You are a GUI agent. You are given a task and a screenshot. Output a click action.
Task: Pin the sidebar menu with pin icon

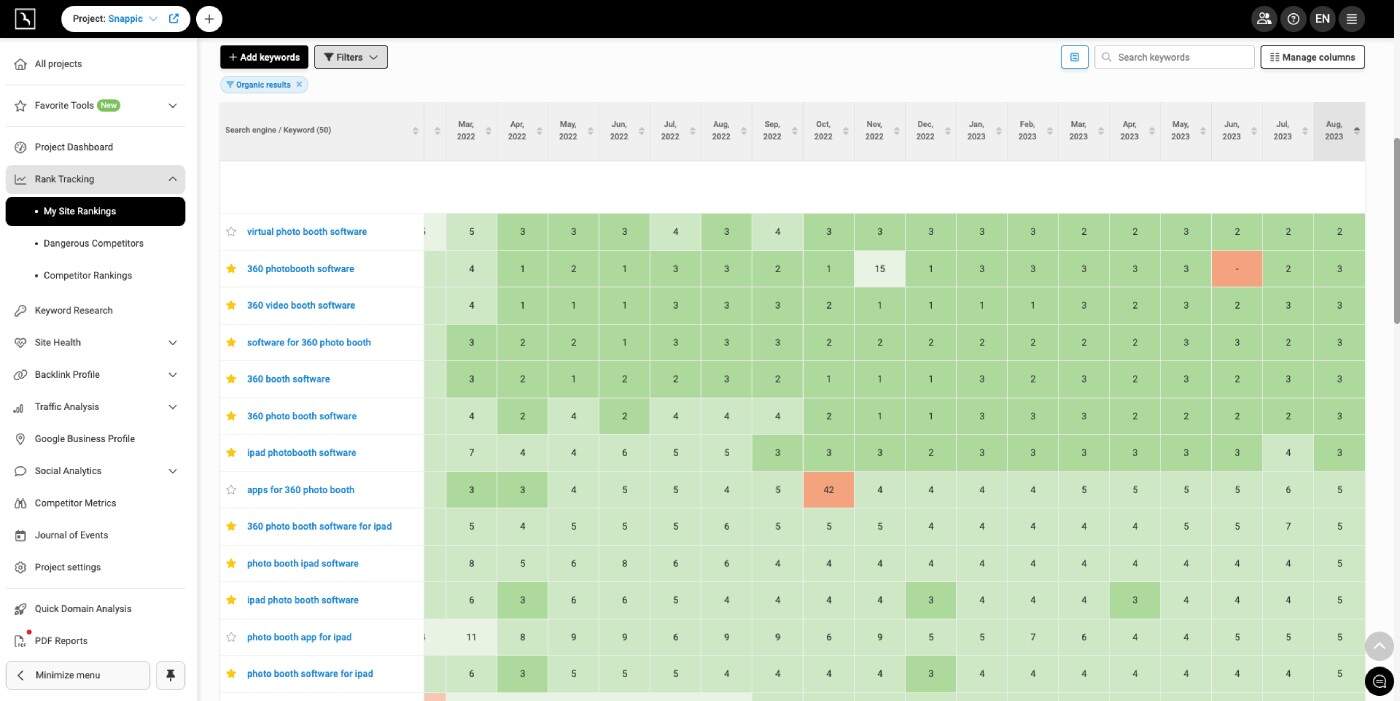tap(170, 675)
